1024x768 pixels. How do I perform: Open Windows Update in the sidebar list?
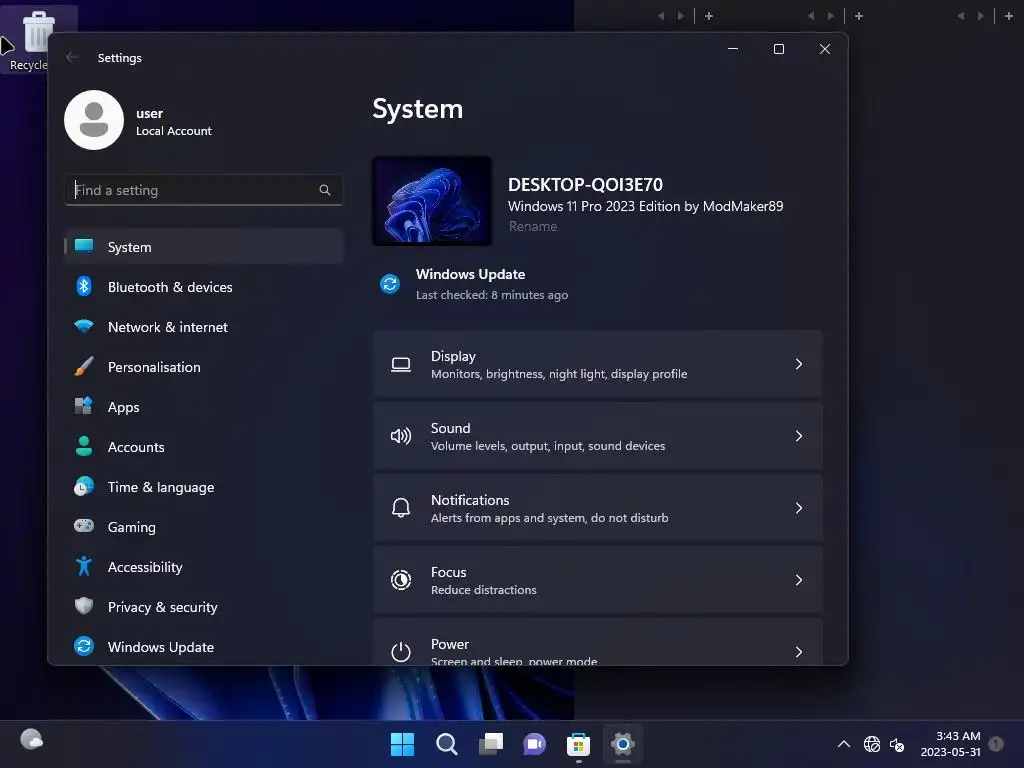pos(204,647)
